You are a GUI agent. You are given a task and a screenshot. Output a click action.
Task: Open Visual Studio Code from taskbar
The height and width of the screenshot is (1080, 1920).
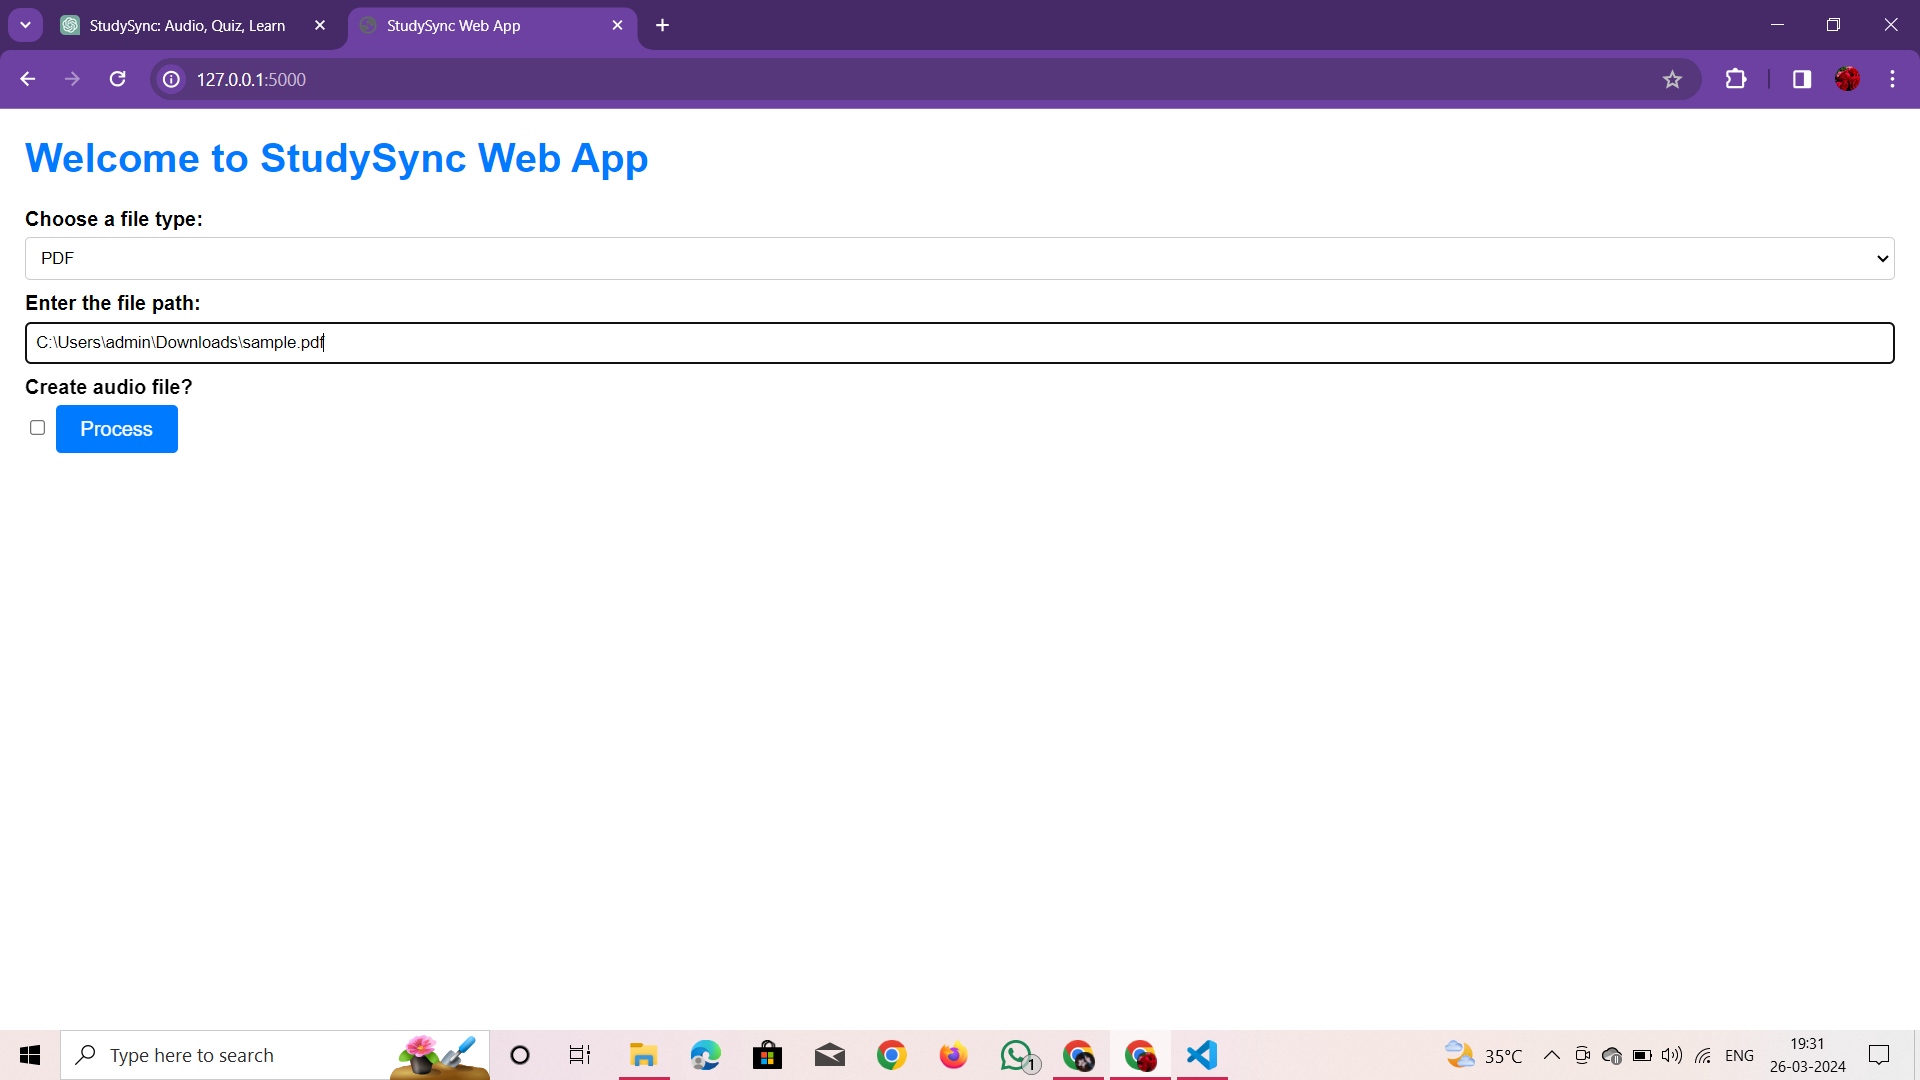(x=1201, y=1055)
